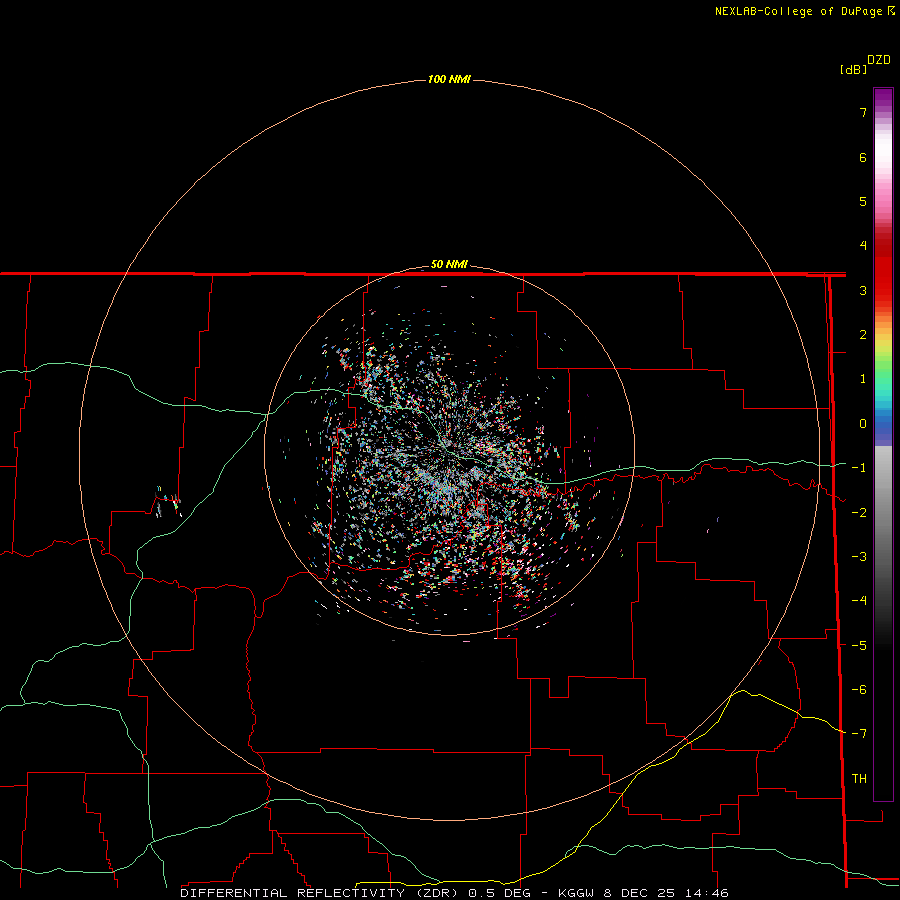Click the DZD legend title
900x900 pixels.
879,60
